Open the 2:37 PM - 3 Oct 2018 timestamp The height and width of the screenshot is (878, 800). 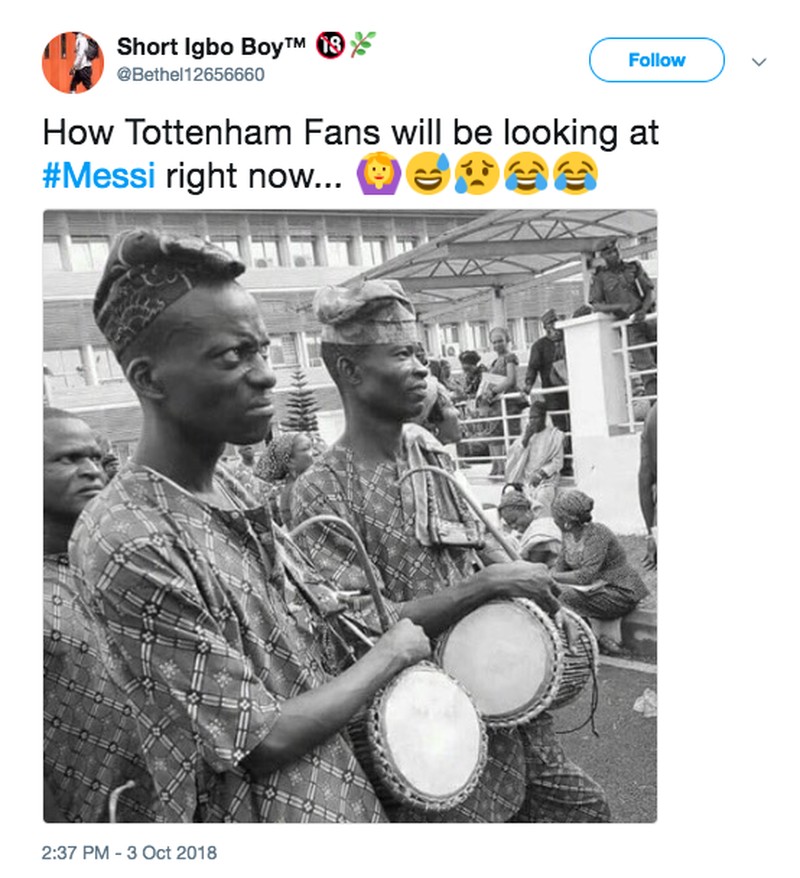click(x=129, y=853)
